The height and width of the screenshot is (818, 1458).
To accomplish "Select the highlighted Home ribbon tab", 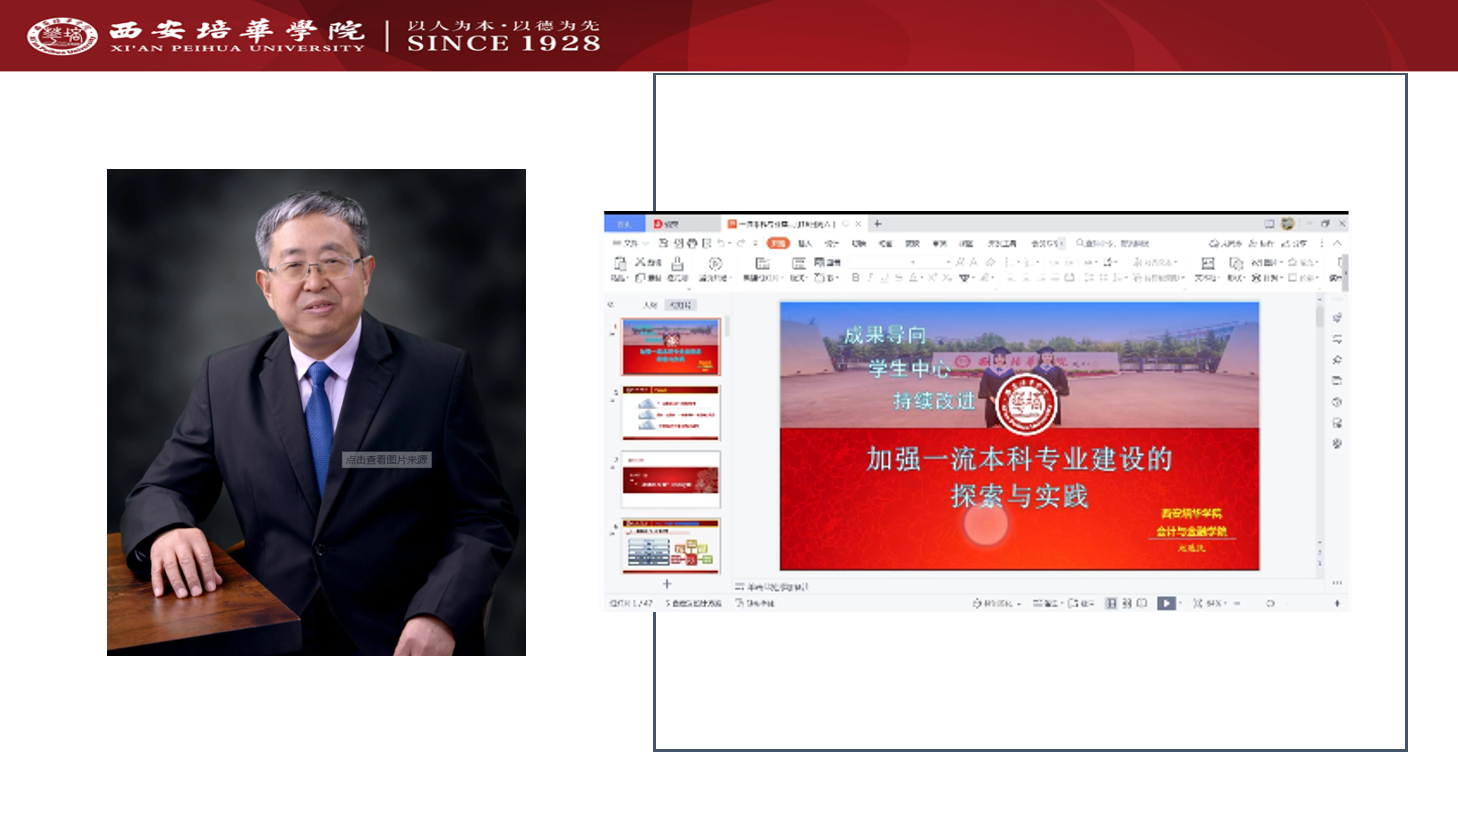I will tap(778, 243).
